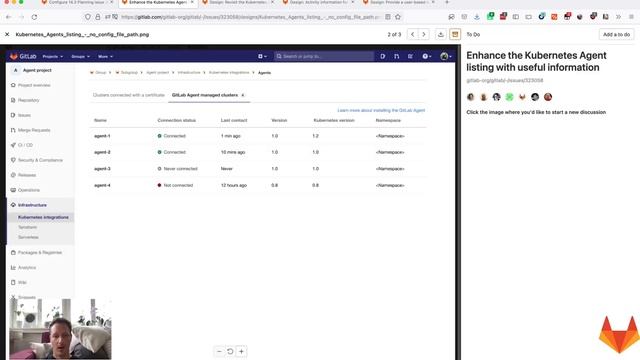640x360 pixels.
Task: Close the design image viewer
Action: 7,35
